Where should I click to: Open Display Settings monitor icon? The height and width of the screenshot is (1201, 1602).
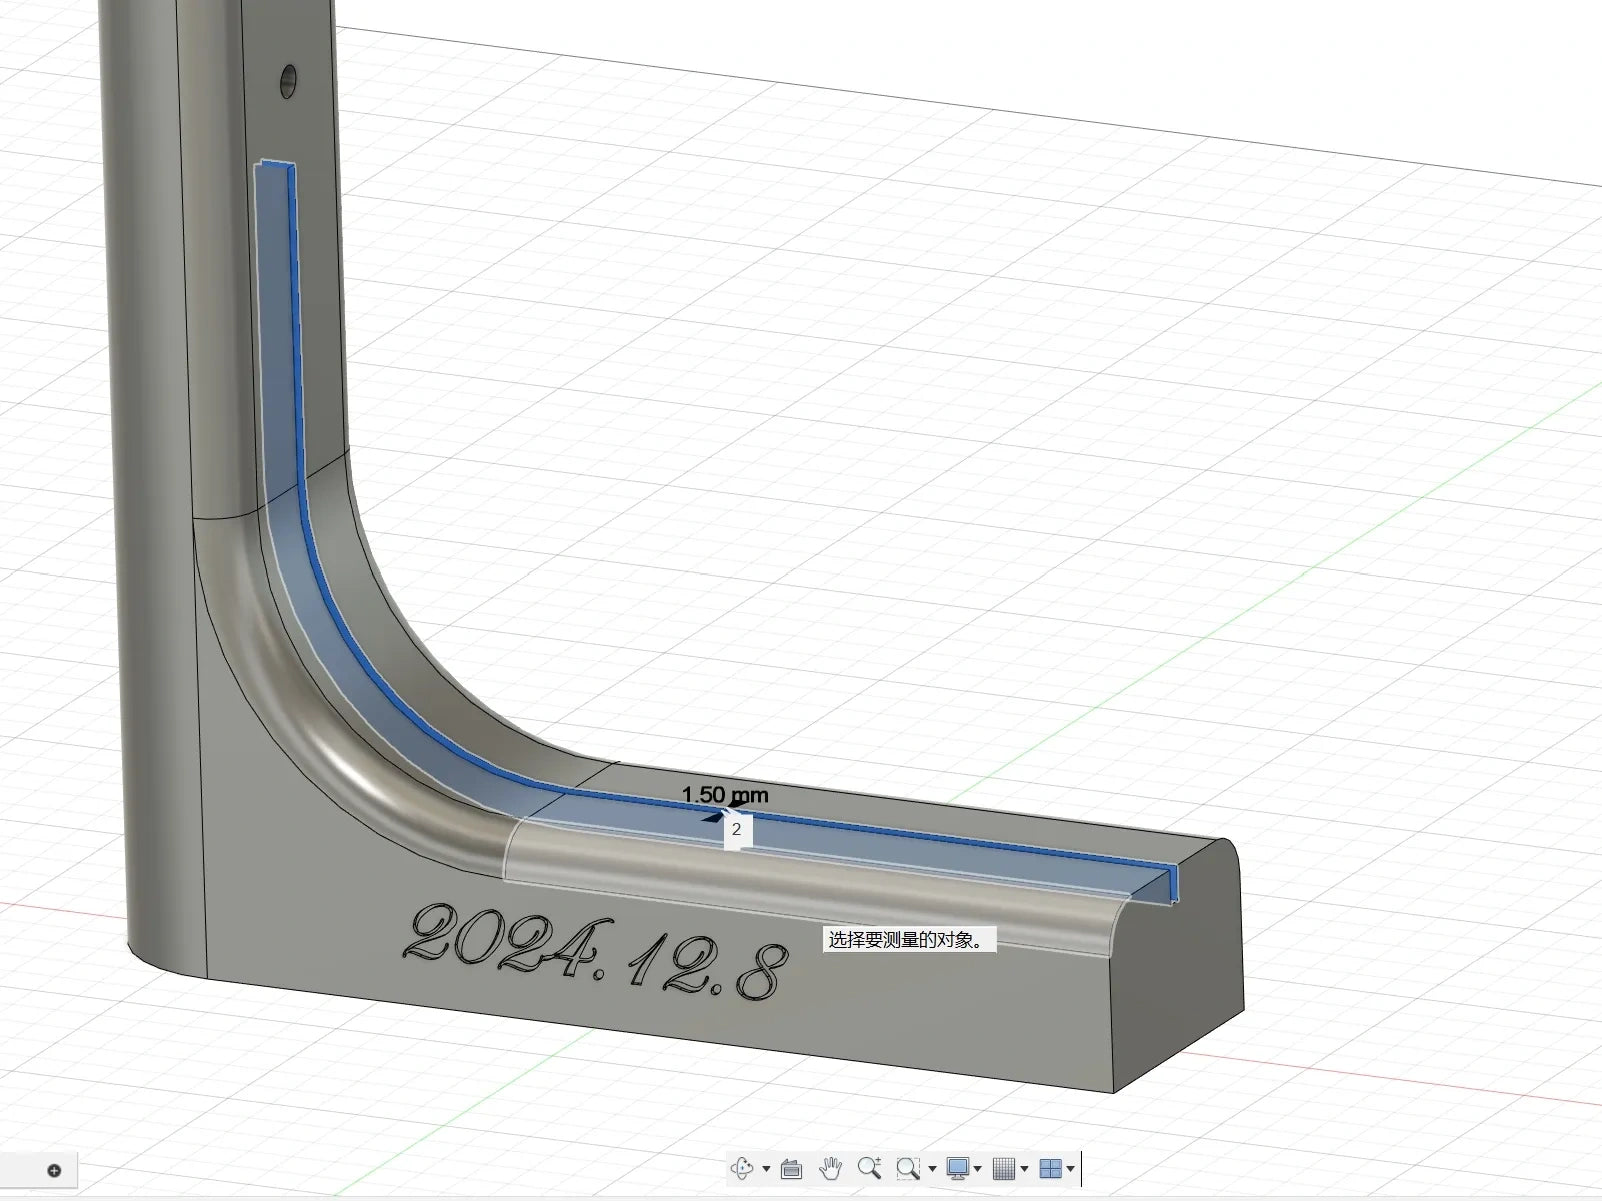coord(958,1168)
